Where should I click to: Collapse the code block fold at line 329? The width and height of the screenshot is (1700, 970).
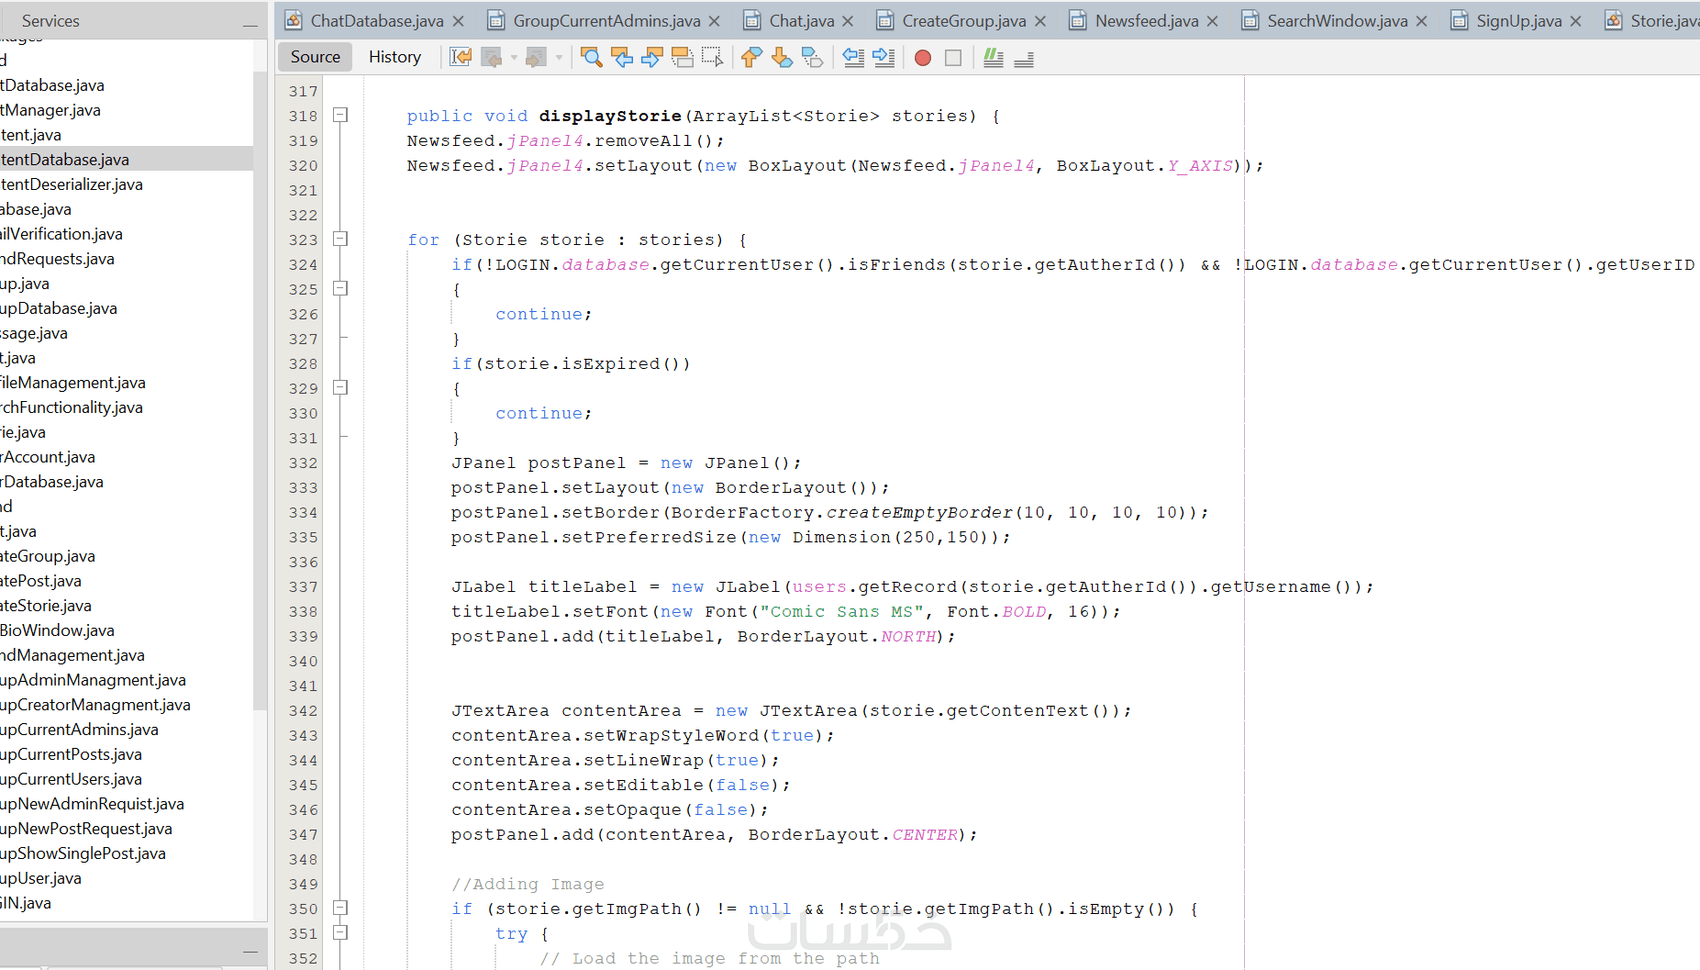click(341, 388)
